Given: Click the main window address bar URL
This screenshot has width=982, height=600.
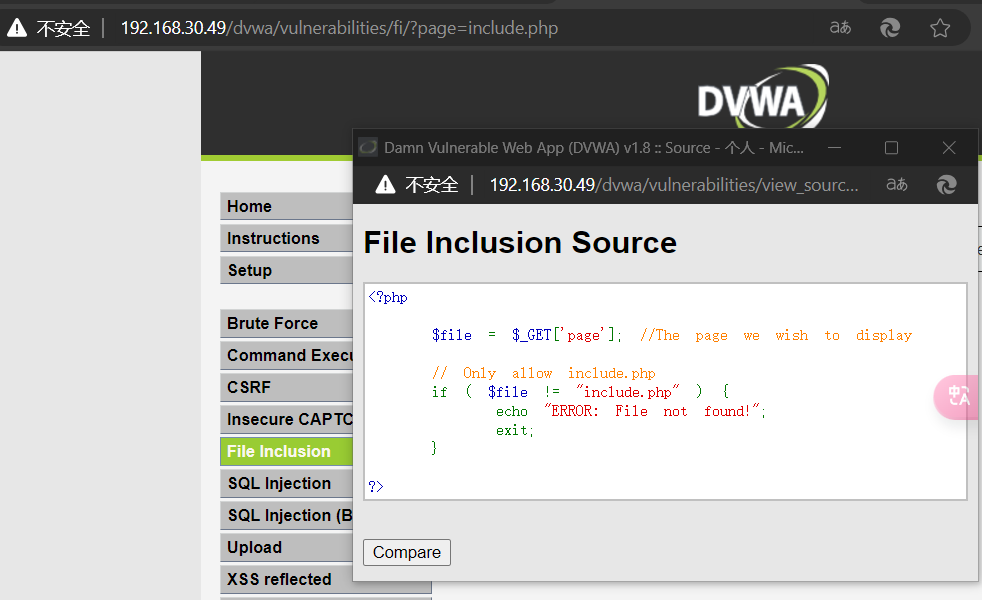Looking at the screenshot, I should pyautogui.click(x=339, y=28).
